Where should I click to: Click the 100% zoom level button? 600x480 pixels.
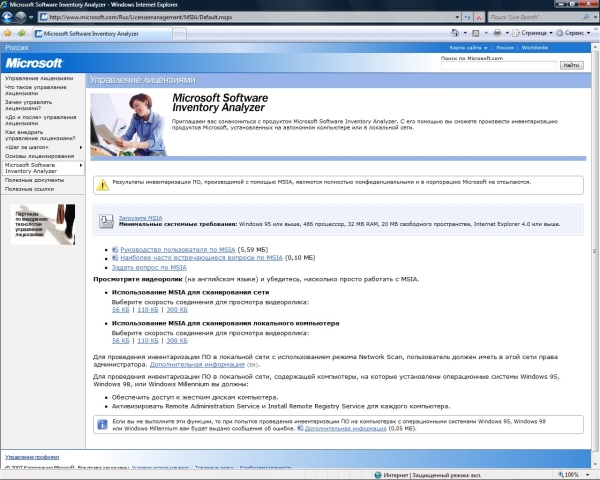[x=568, y=475]
